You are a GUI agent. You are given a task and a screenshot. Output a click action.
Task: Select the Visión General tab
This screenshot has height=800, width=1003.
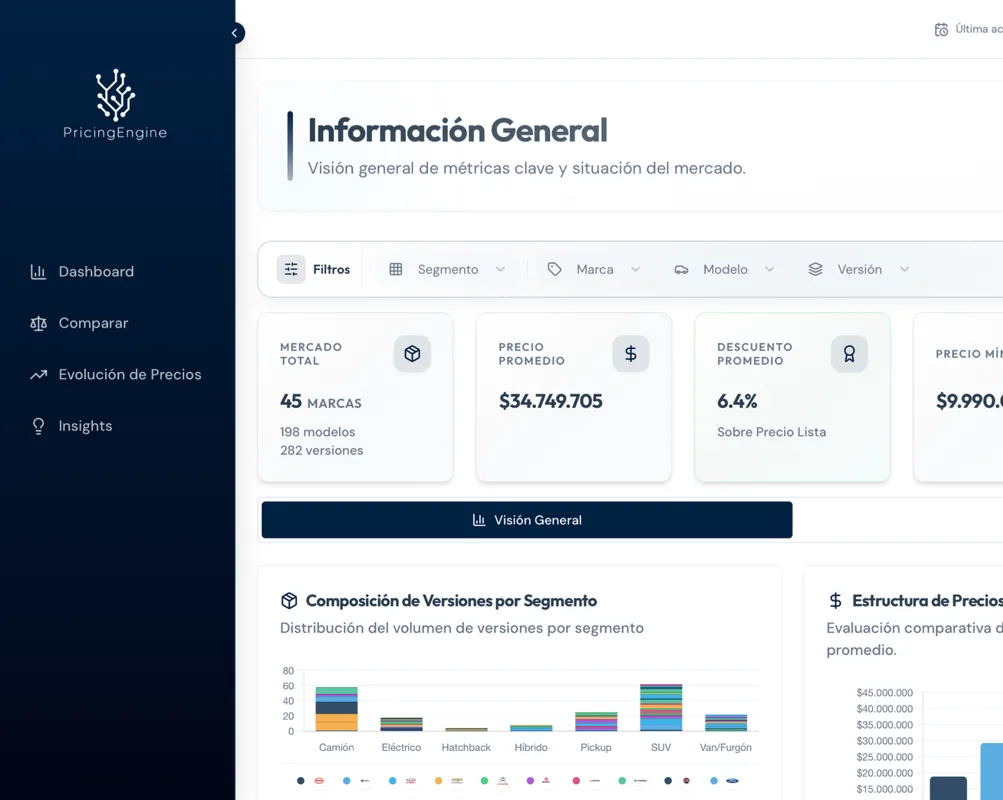pos(527,520)
